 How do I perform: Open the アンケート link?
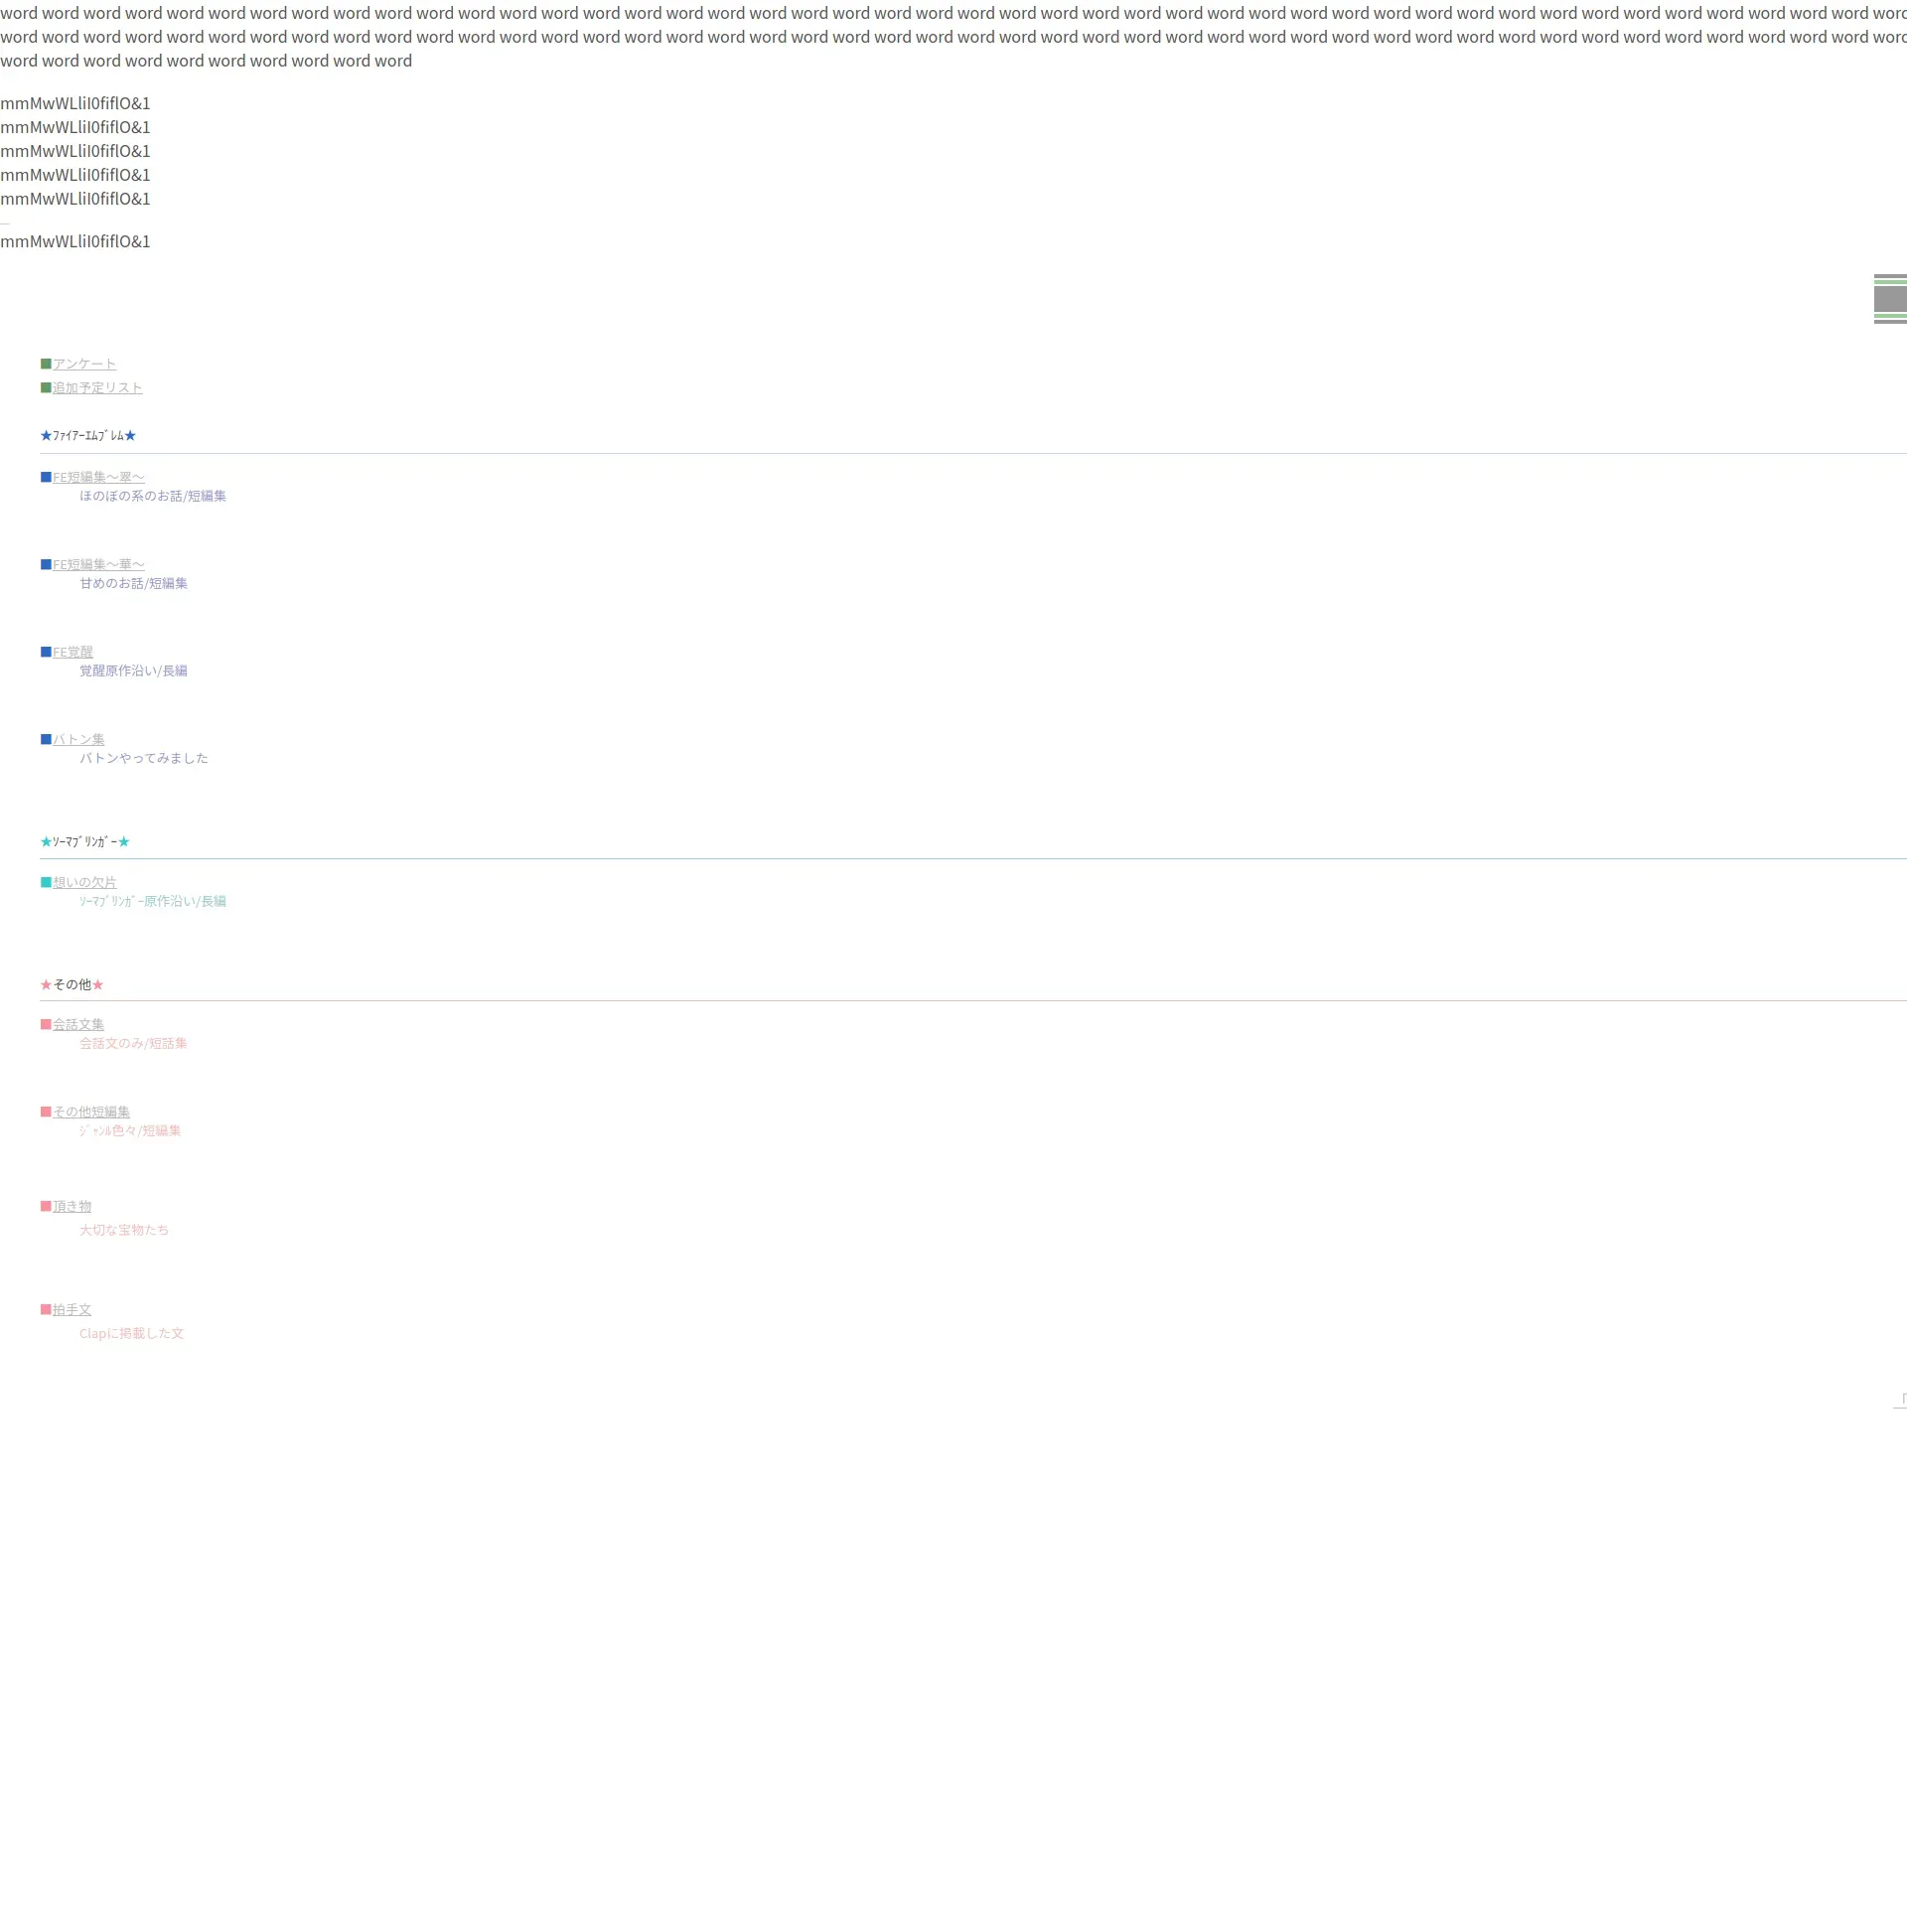[x=84, y=364]
